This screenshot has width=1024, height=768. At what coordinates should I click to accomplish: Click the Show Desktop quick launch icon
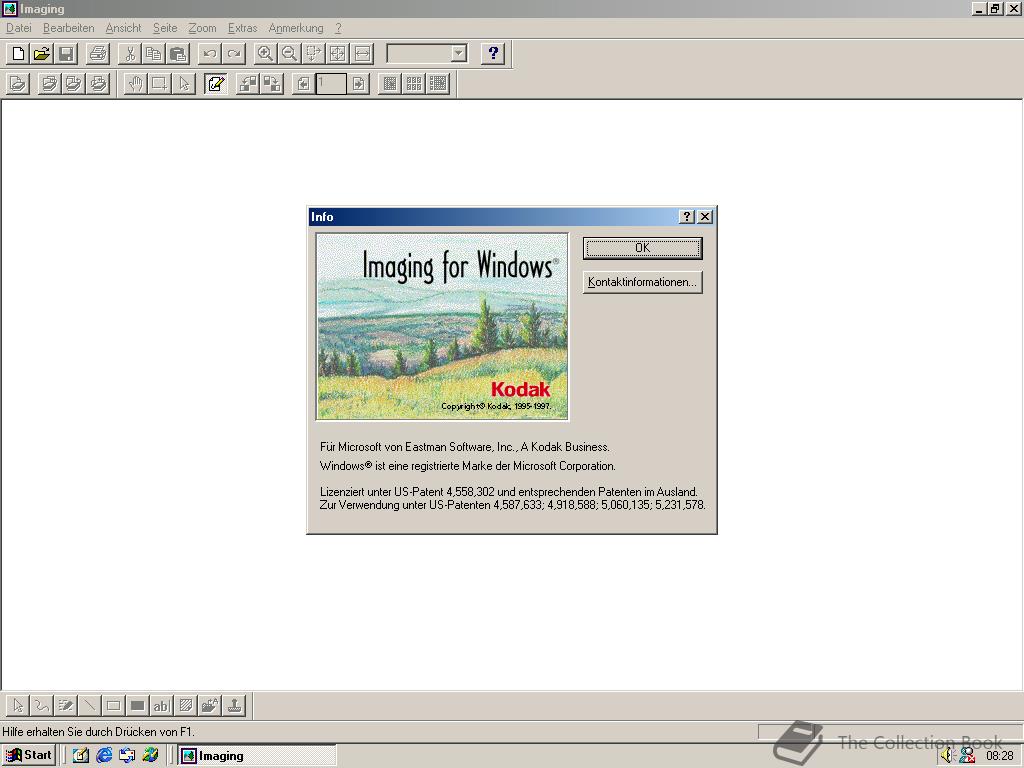[x=80, y=756]
